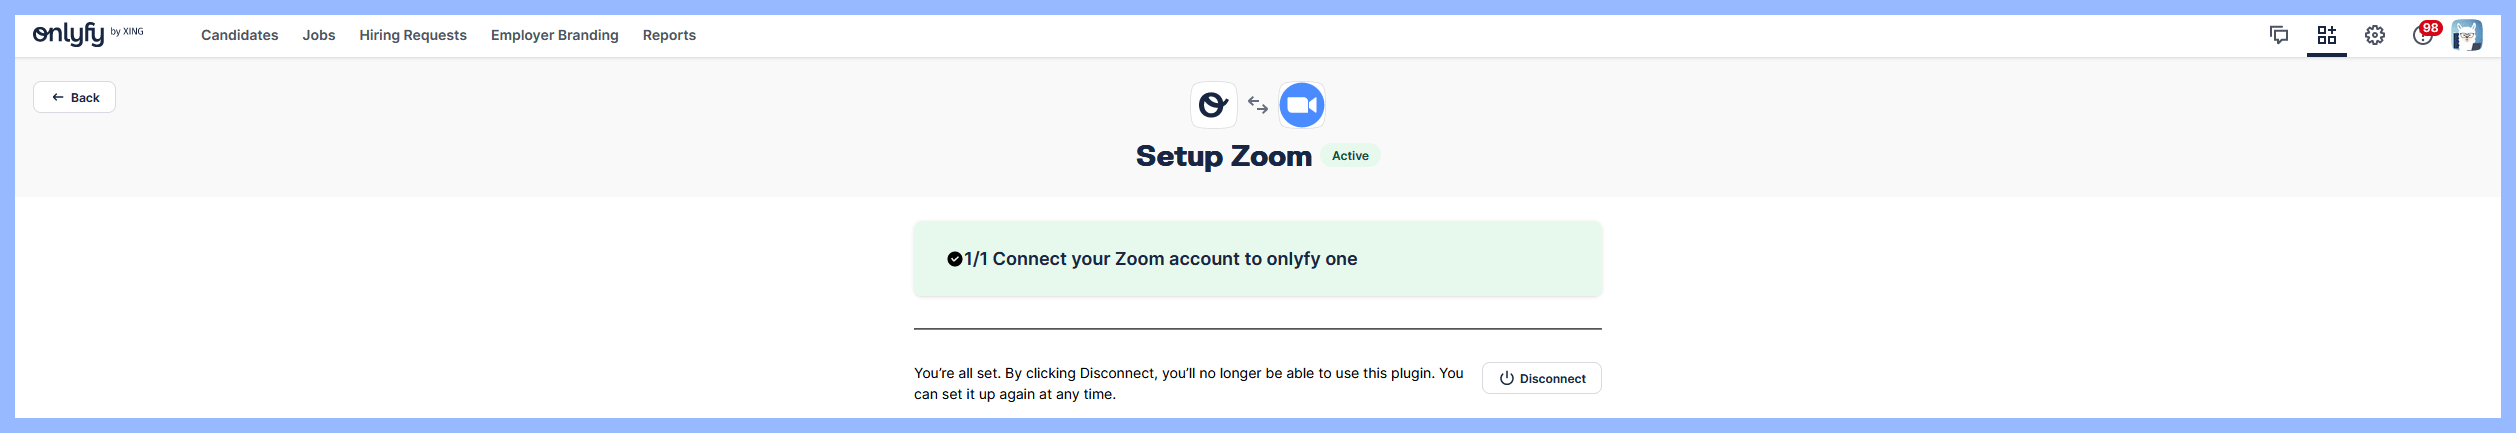The height and width of the screenshot is (433, 2516).
Task: Click the sync arrows between logos
Action: pyautogui.click(x=1258, y=105)
